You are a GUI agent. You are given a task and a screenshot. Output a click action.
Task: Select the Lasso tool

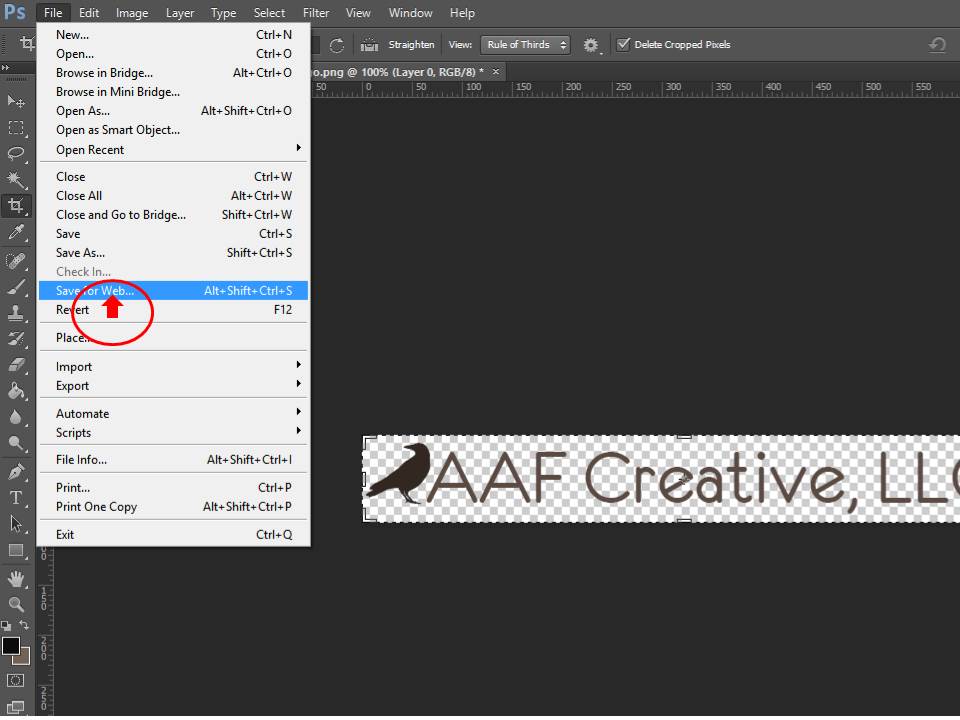(x=16, y=153)
